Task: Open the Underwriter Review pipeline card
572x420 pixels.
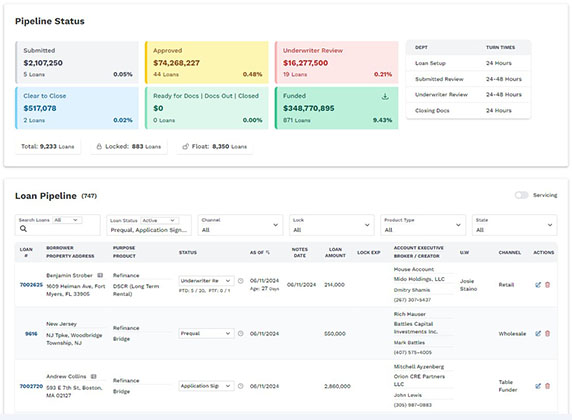Action: 336,63
